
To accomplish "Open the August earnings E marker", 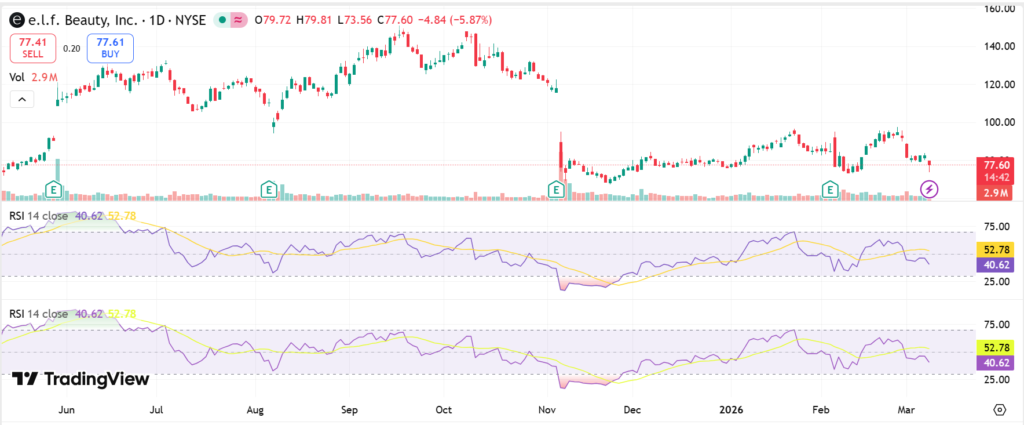I will [268, 188].
